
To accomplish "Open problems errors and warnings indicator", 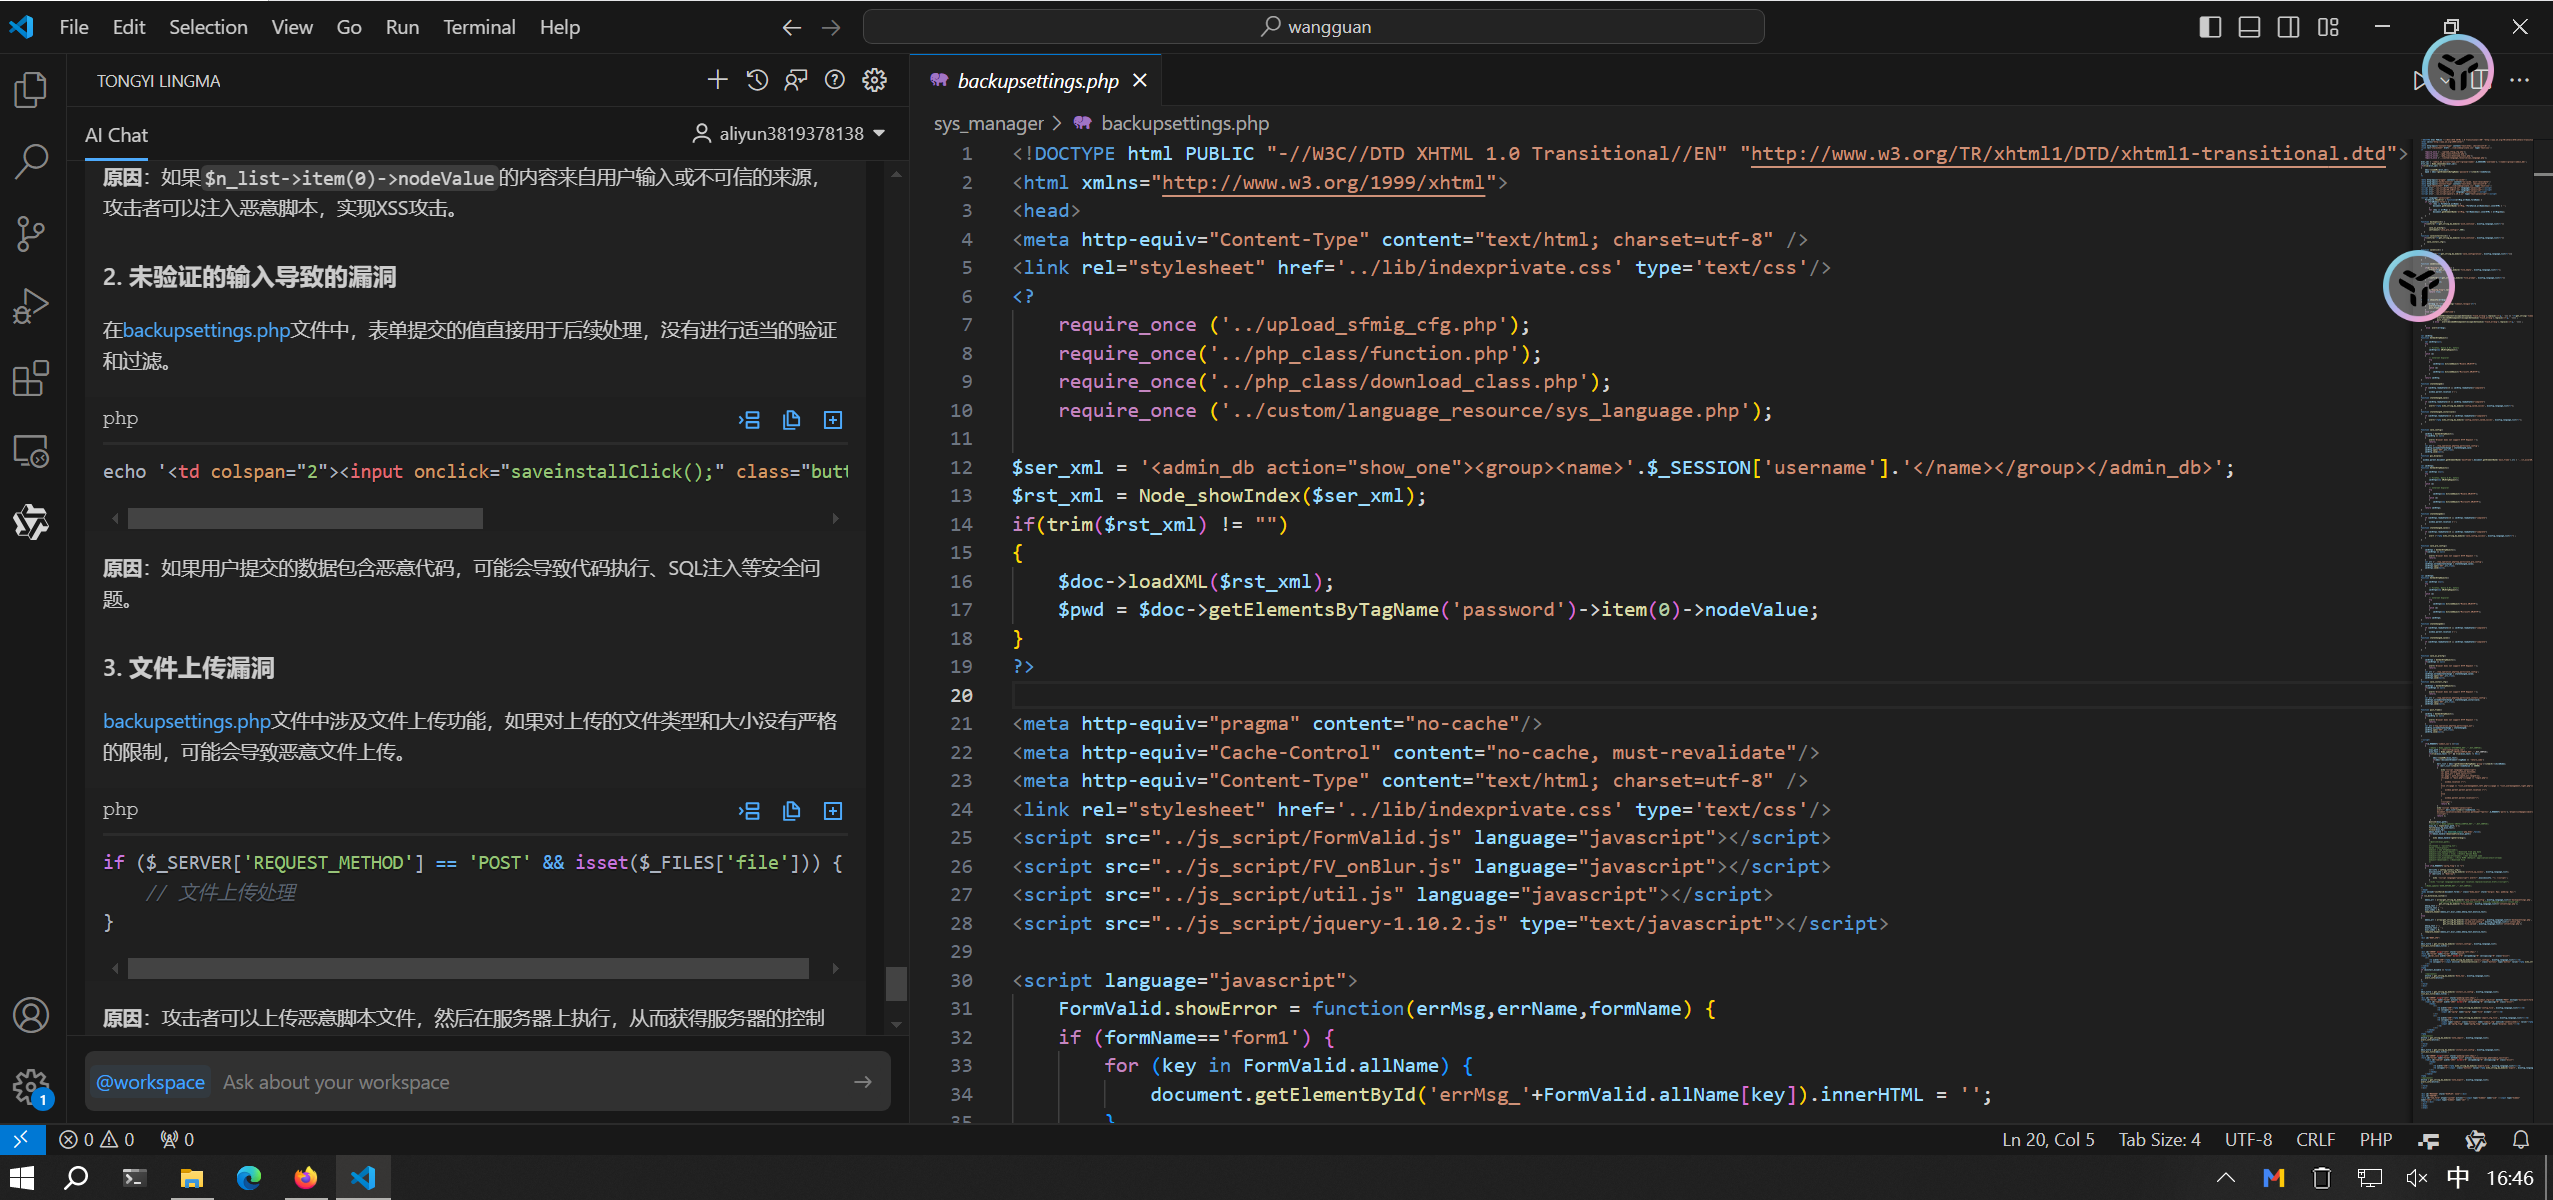I will (x=96, y=1139).
